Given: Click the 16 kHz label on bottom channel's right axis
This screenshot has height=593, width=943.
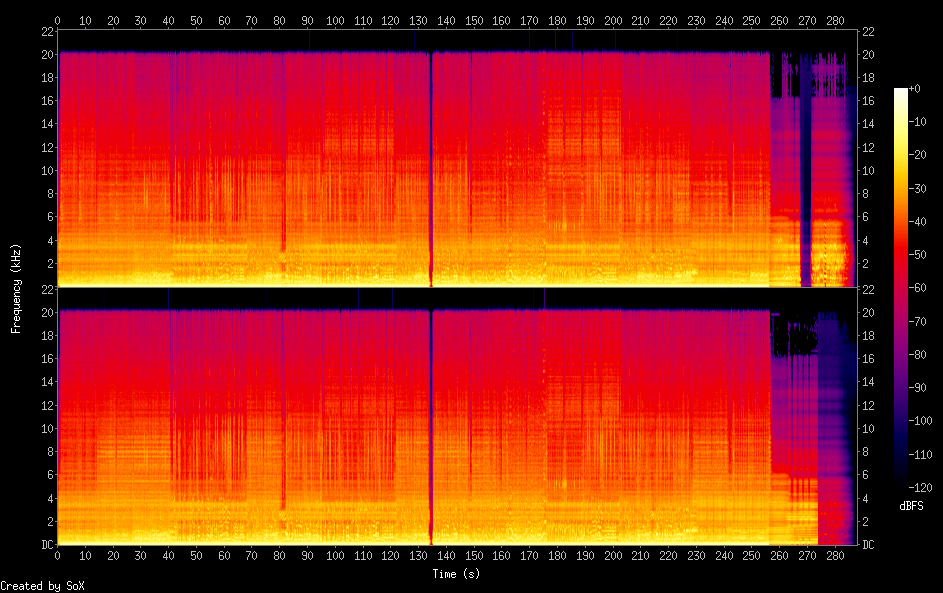Looking at the screenshot, I should coord(867,359).
